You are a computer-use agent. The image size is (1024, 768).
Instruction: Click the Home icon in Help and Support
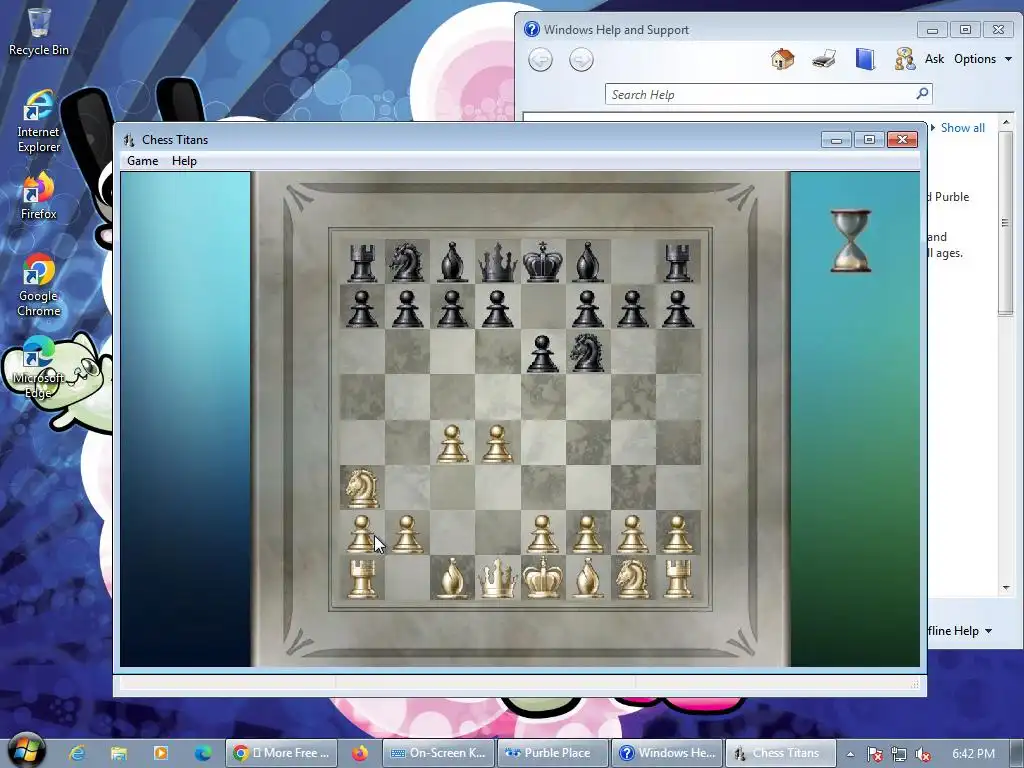click(782, 59)
